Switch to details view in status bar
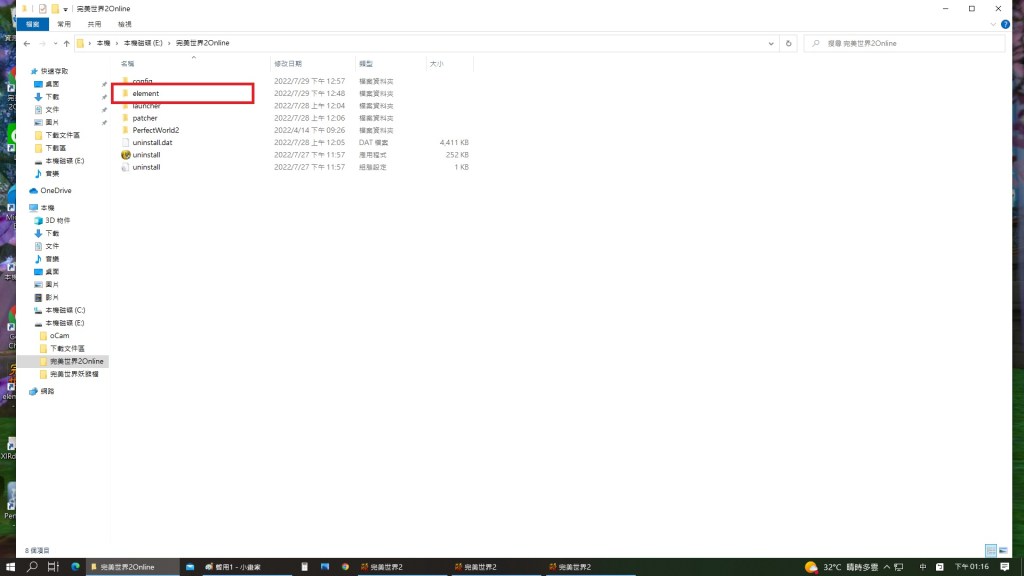The image size is (1024, 576). pyautogui.click(x=990, y=550)
